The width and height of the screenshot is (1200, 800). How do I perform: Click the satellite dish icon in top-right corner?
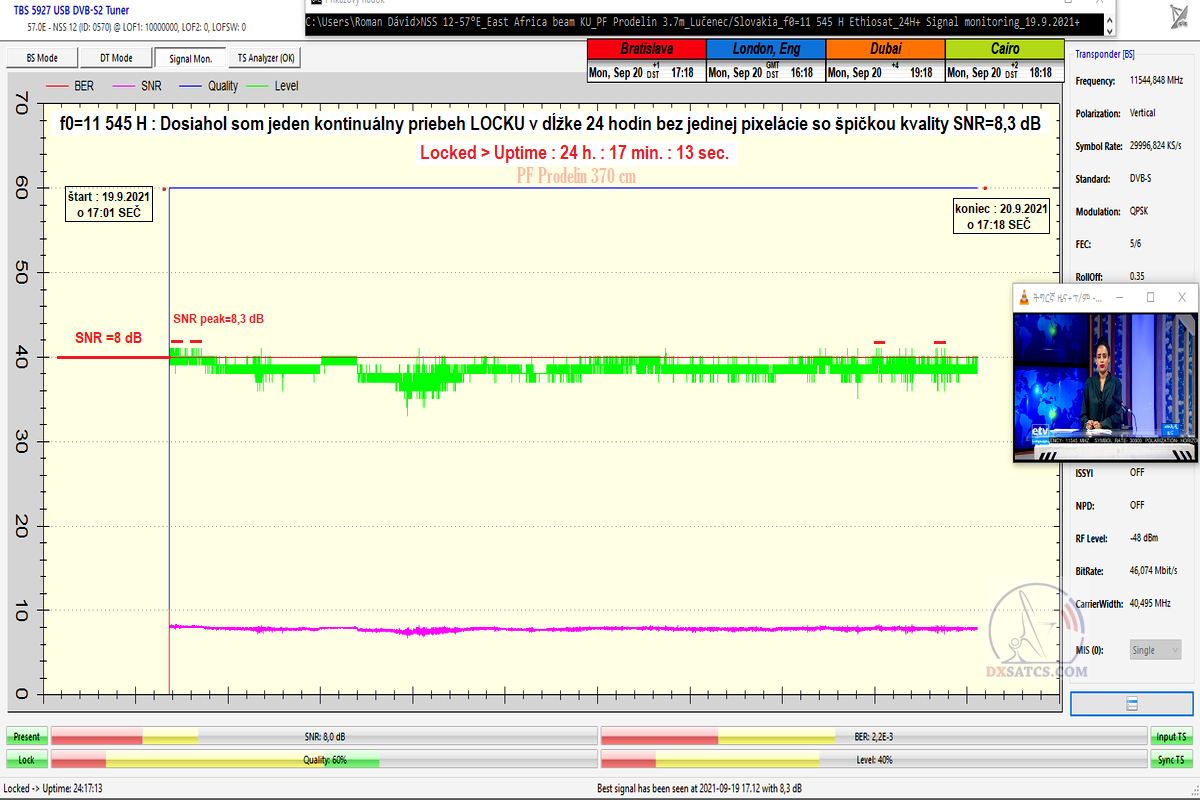pos(1176,17)
